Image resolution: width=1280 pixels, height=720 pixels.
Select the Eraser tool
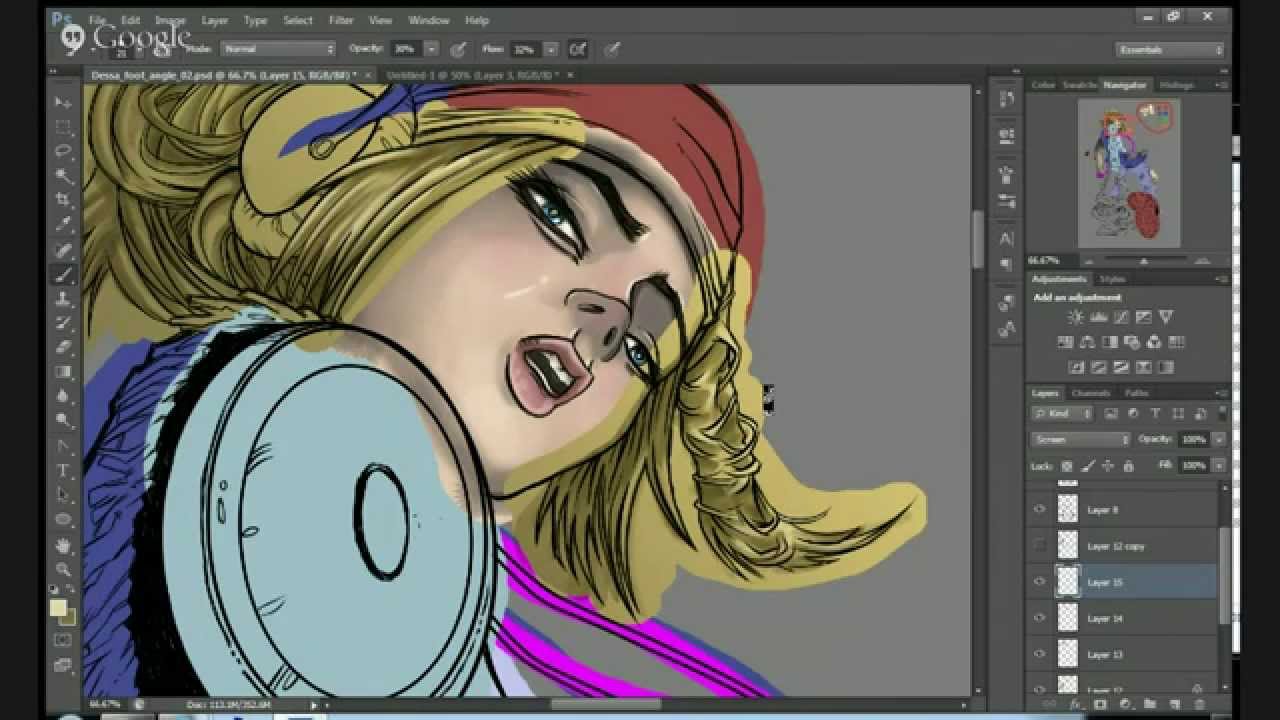[x=63, y=348]
